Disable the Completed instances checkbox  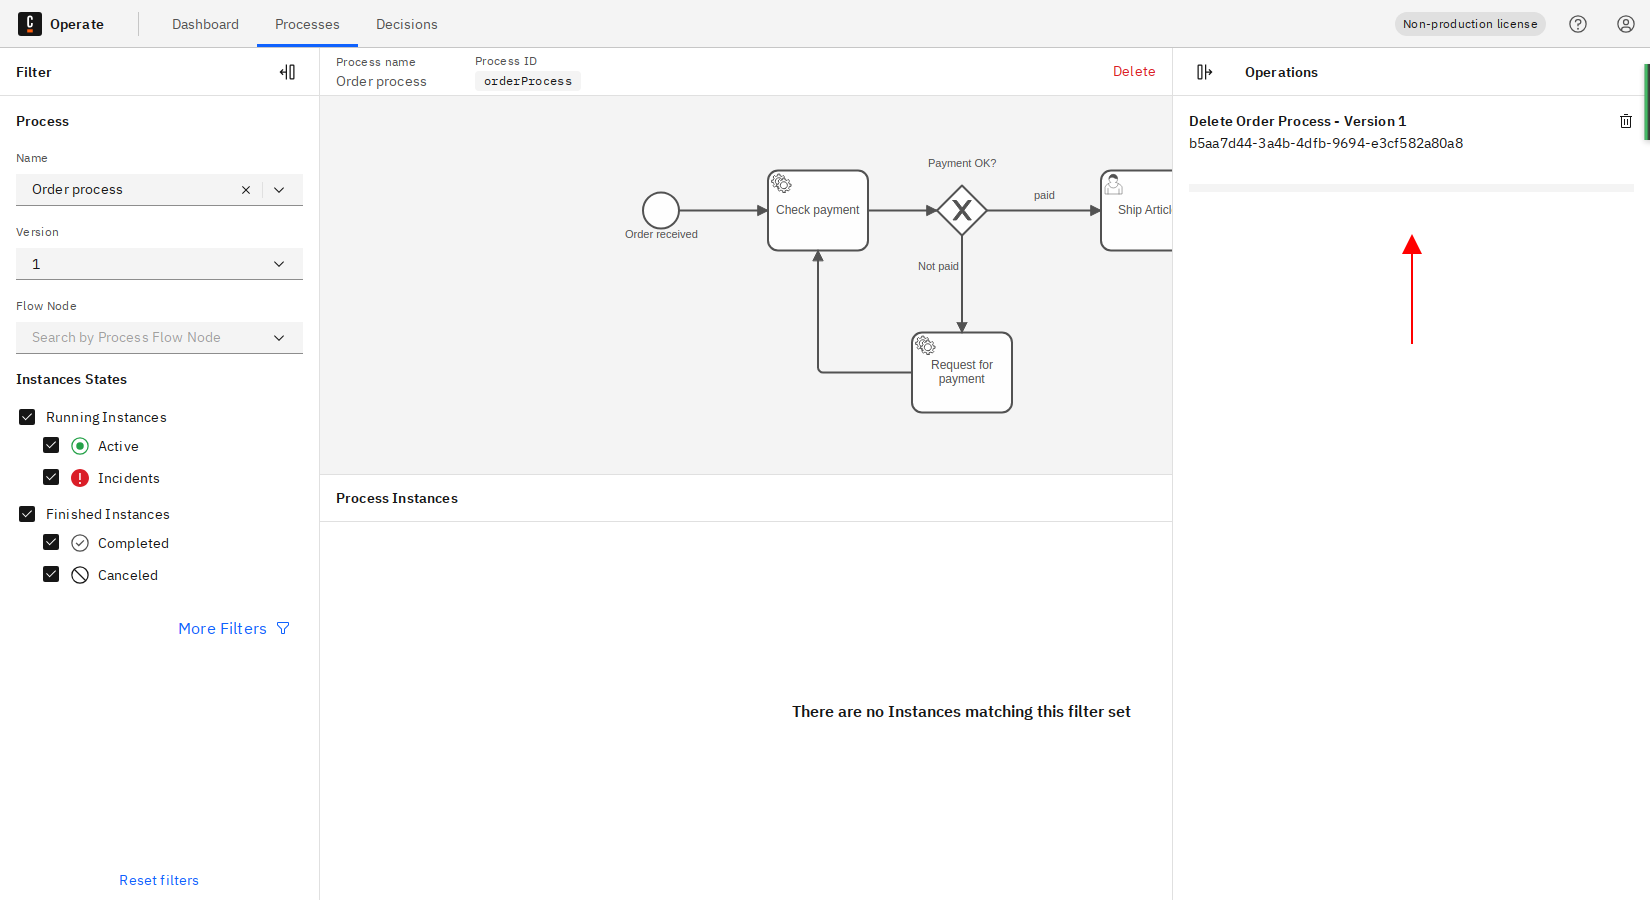point(51,543)
